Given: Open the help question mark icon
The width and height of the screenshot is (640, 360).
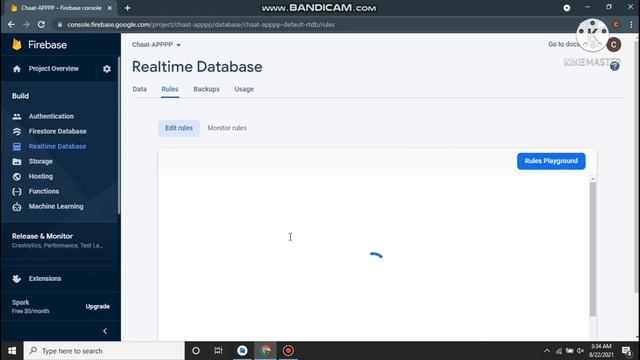Looking at the screenshot, I should click(615, 67).
